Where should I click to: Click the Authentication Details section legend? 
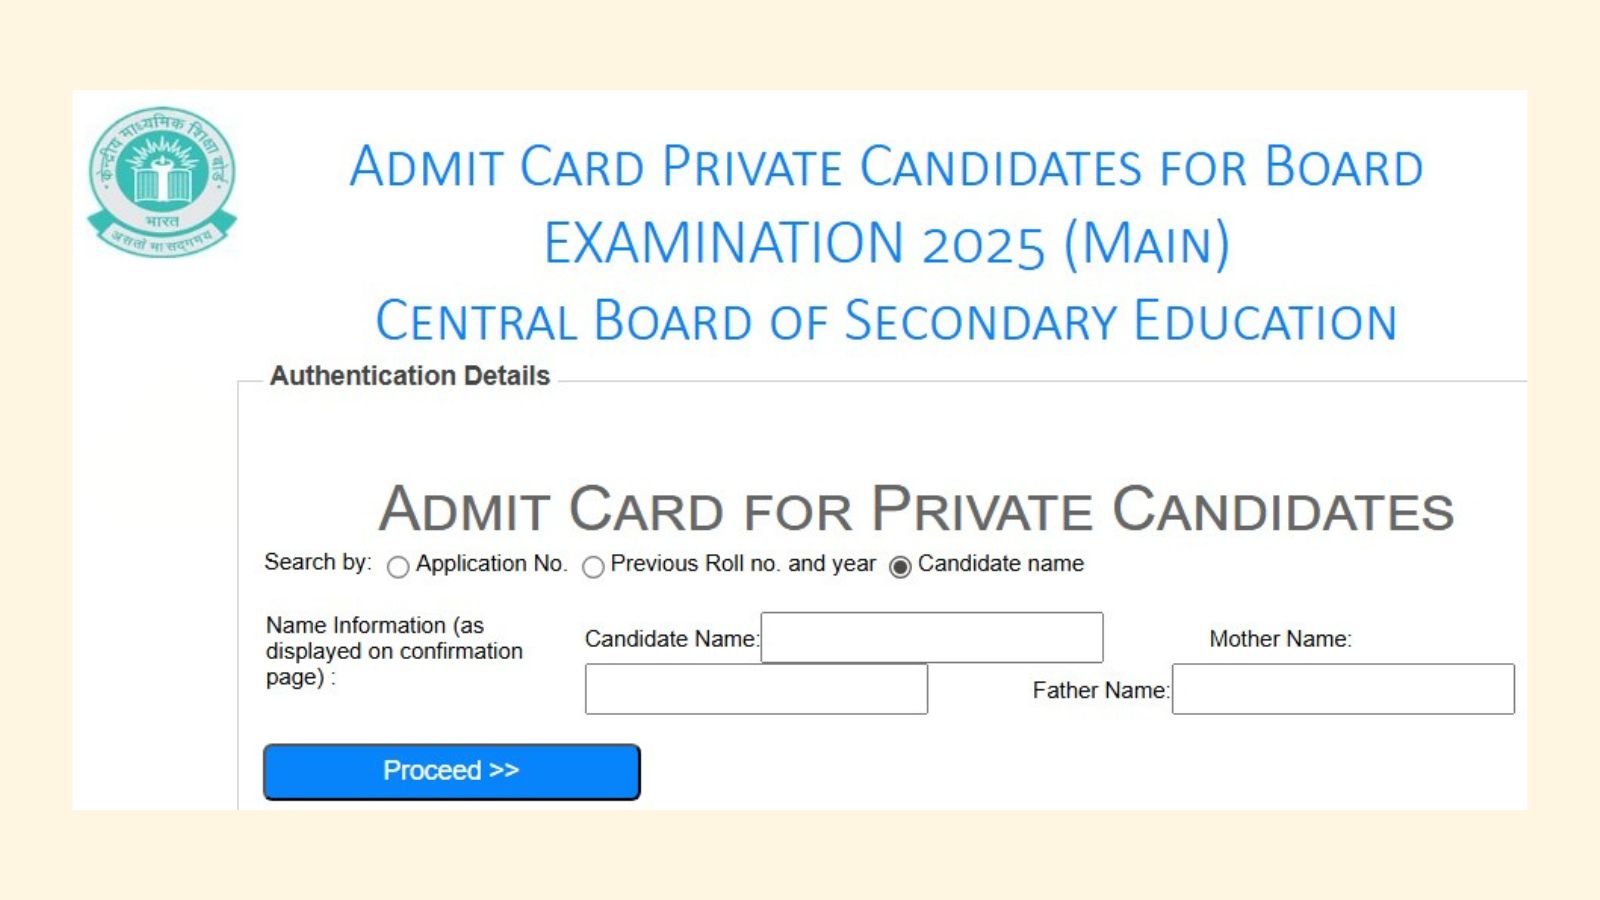tap(410, 376)
